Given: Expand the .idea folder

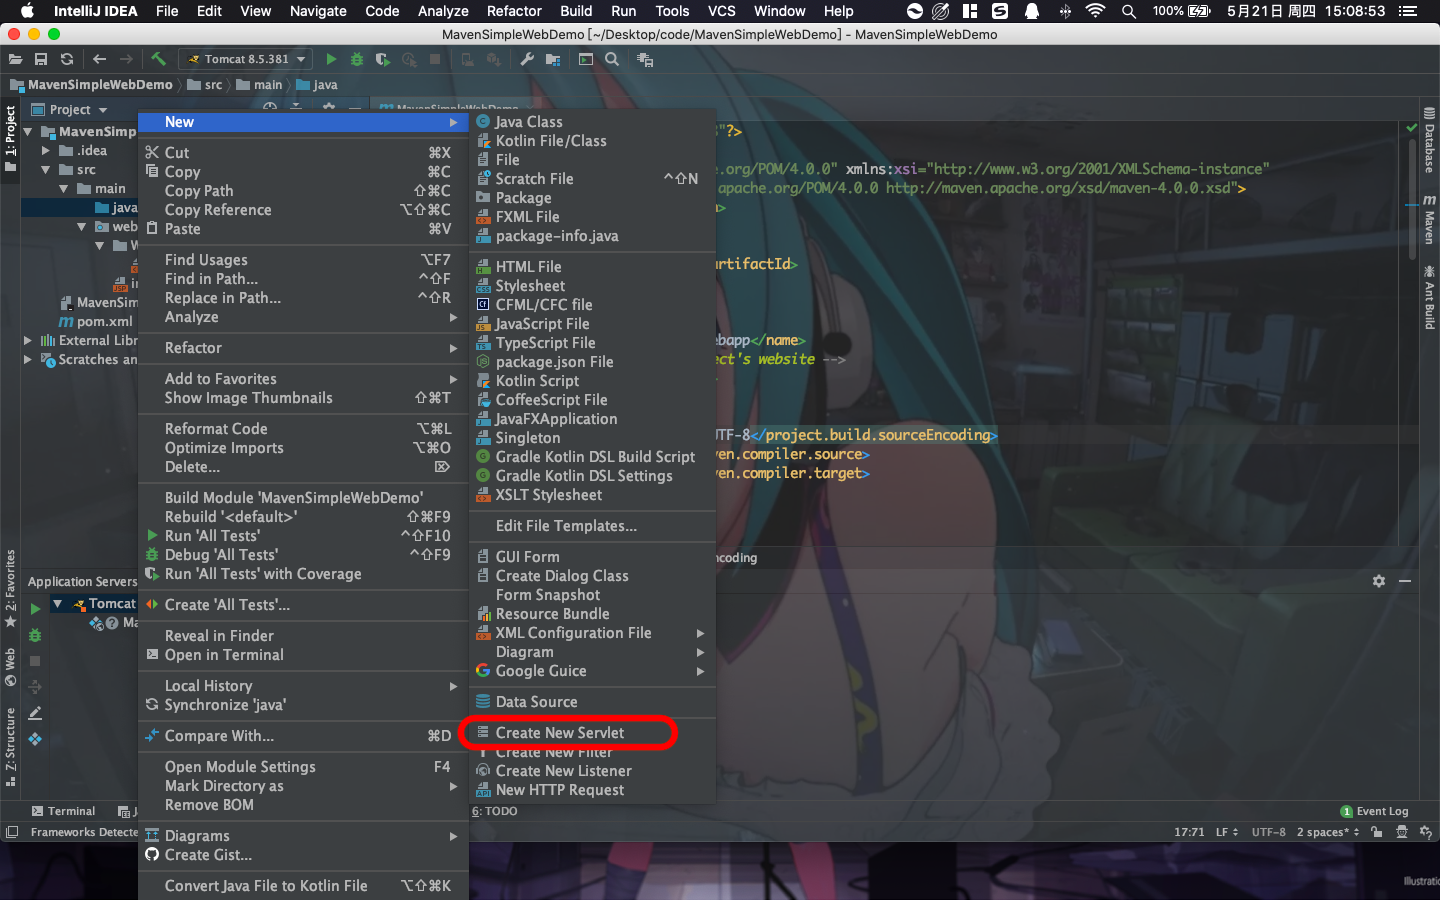Looking at the screenshot, I should (x=46, y=150).
